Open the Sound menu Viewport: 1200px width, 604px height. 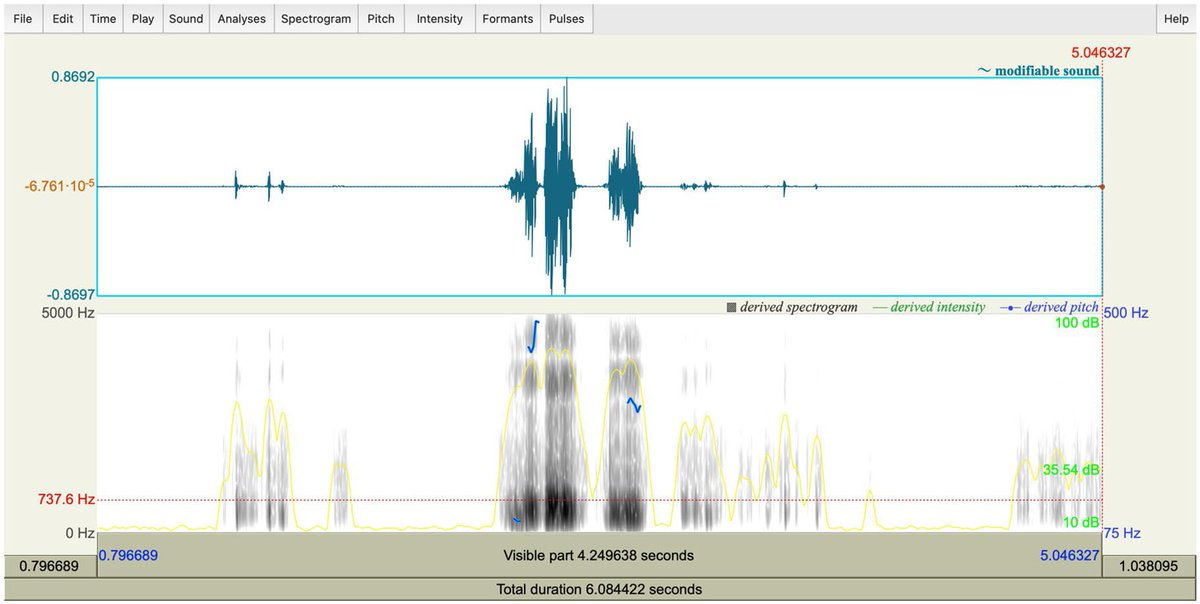click(x=186, y=18)
